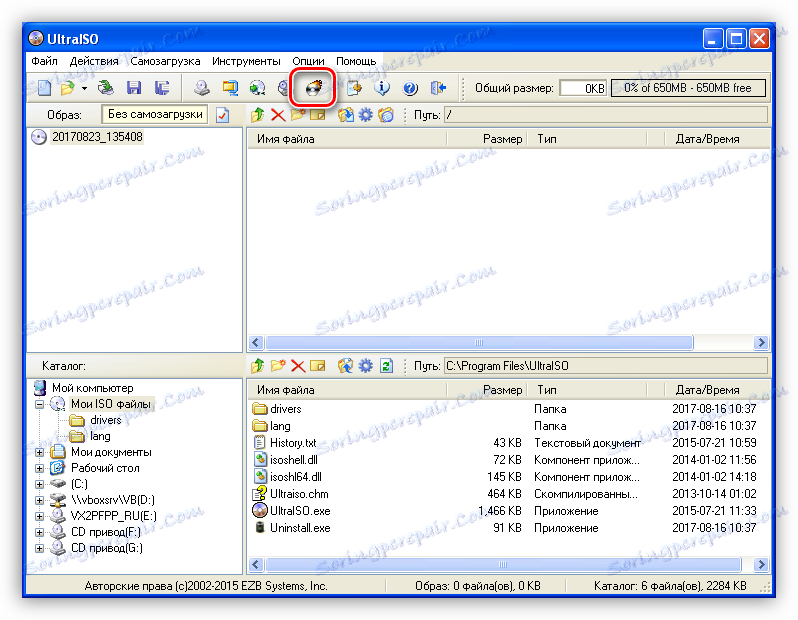The image size is (798, 620).
Task: Click the boot info checkmark icon
Action: pos(222,115)
